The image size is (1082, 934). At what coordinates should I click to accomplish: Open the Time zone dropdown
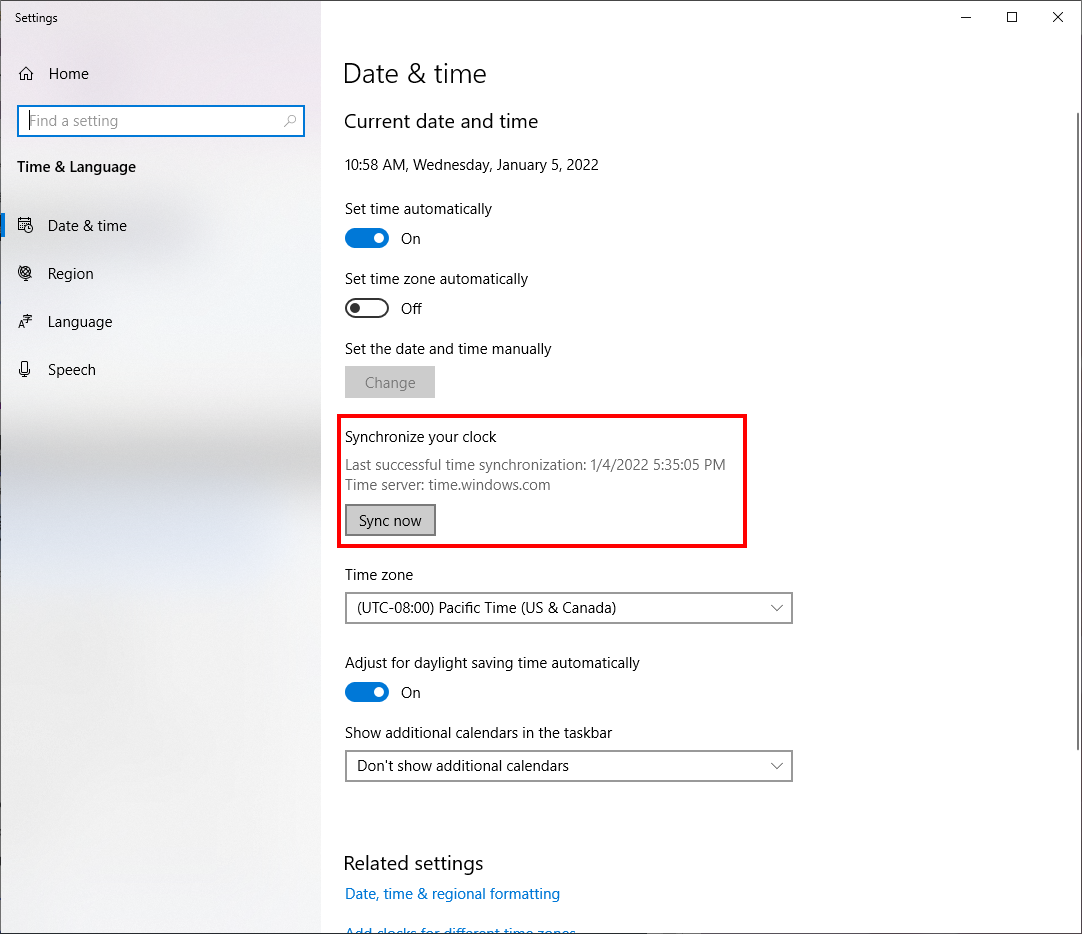click(568, 608)
